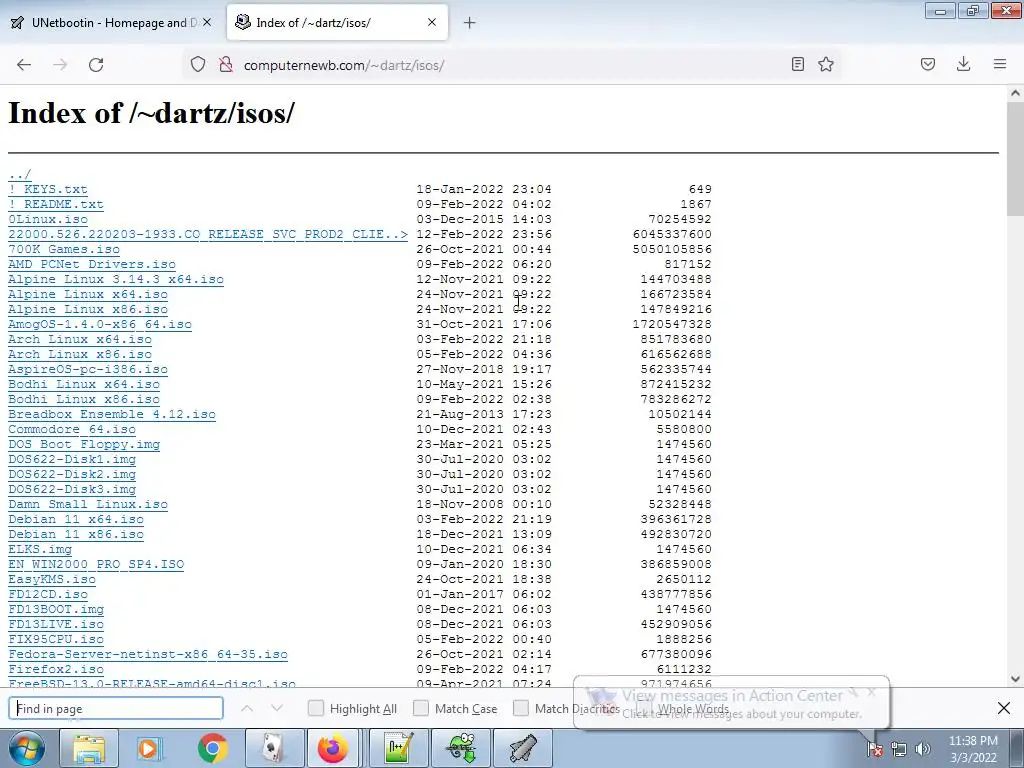Open the parent directory ../ link
Screen dimensions: 1024x768
(20, 174)
